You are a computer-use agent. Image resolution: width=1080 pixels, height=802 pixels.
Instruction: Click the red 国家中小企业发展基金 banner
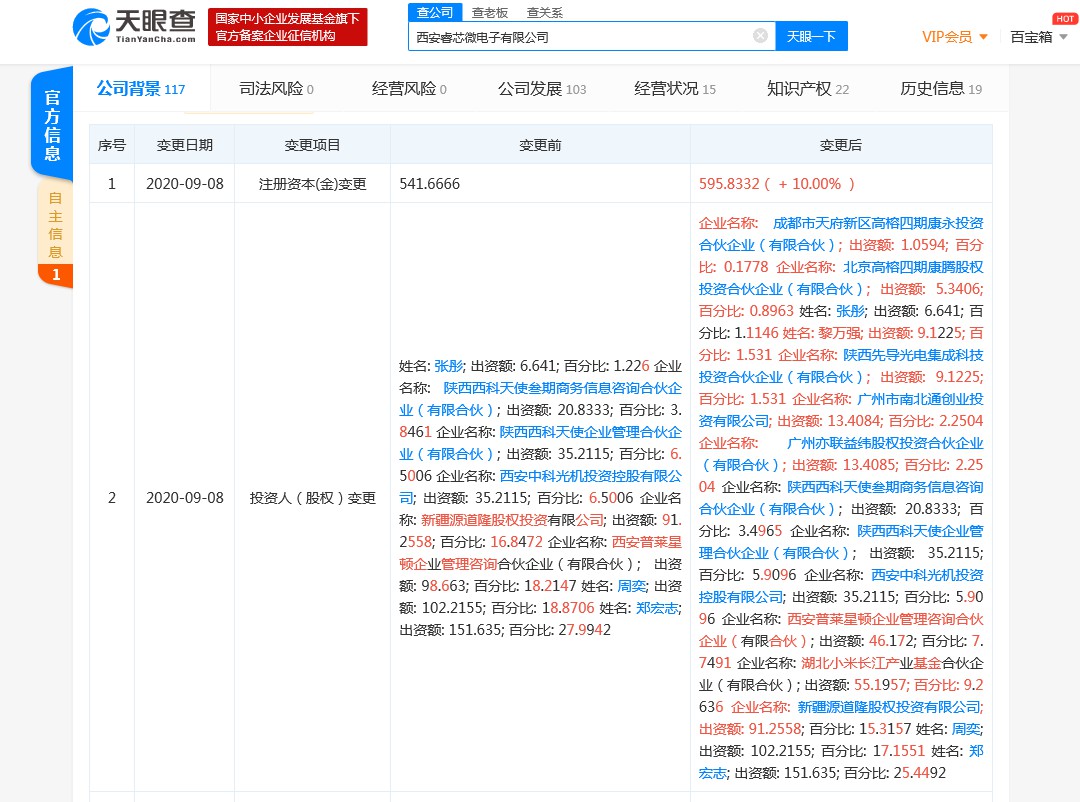(287, 27)
